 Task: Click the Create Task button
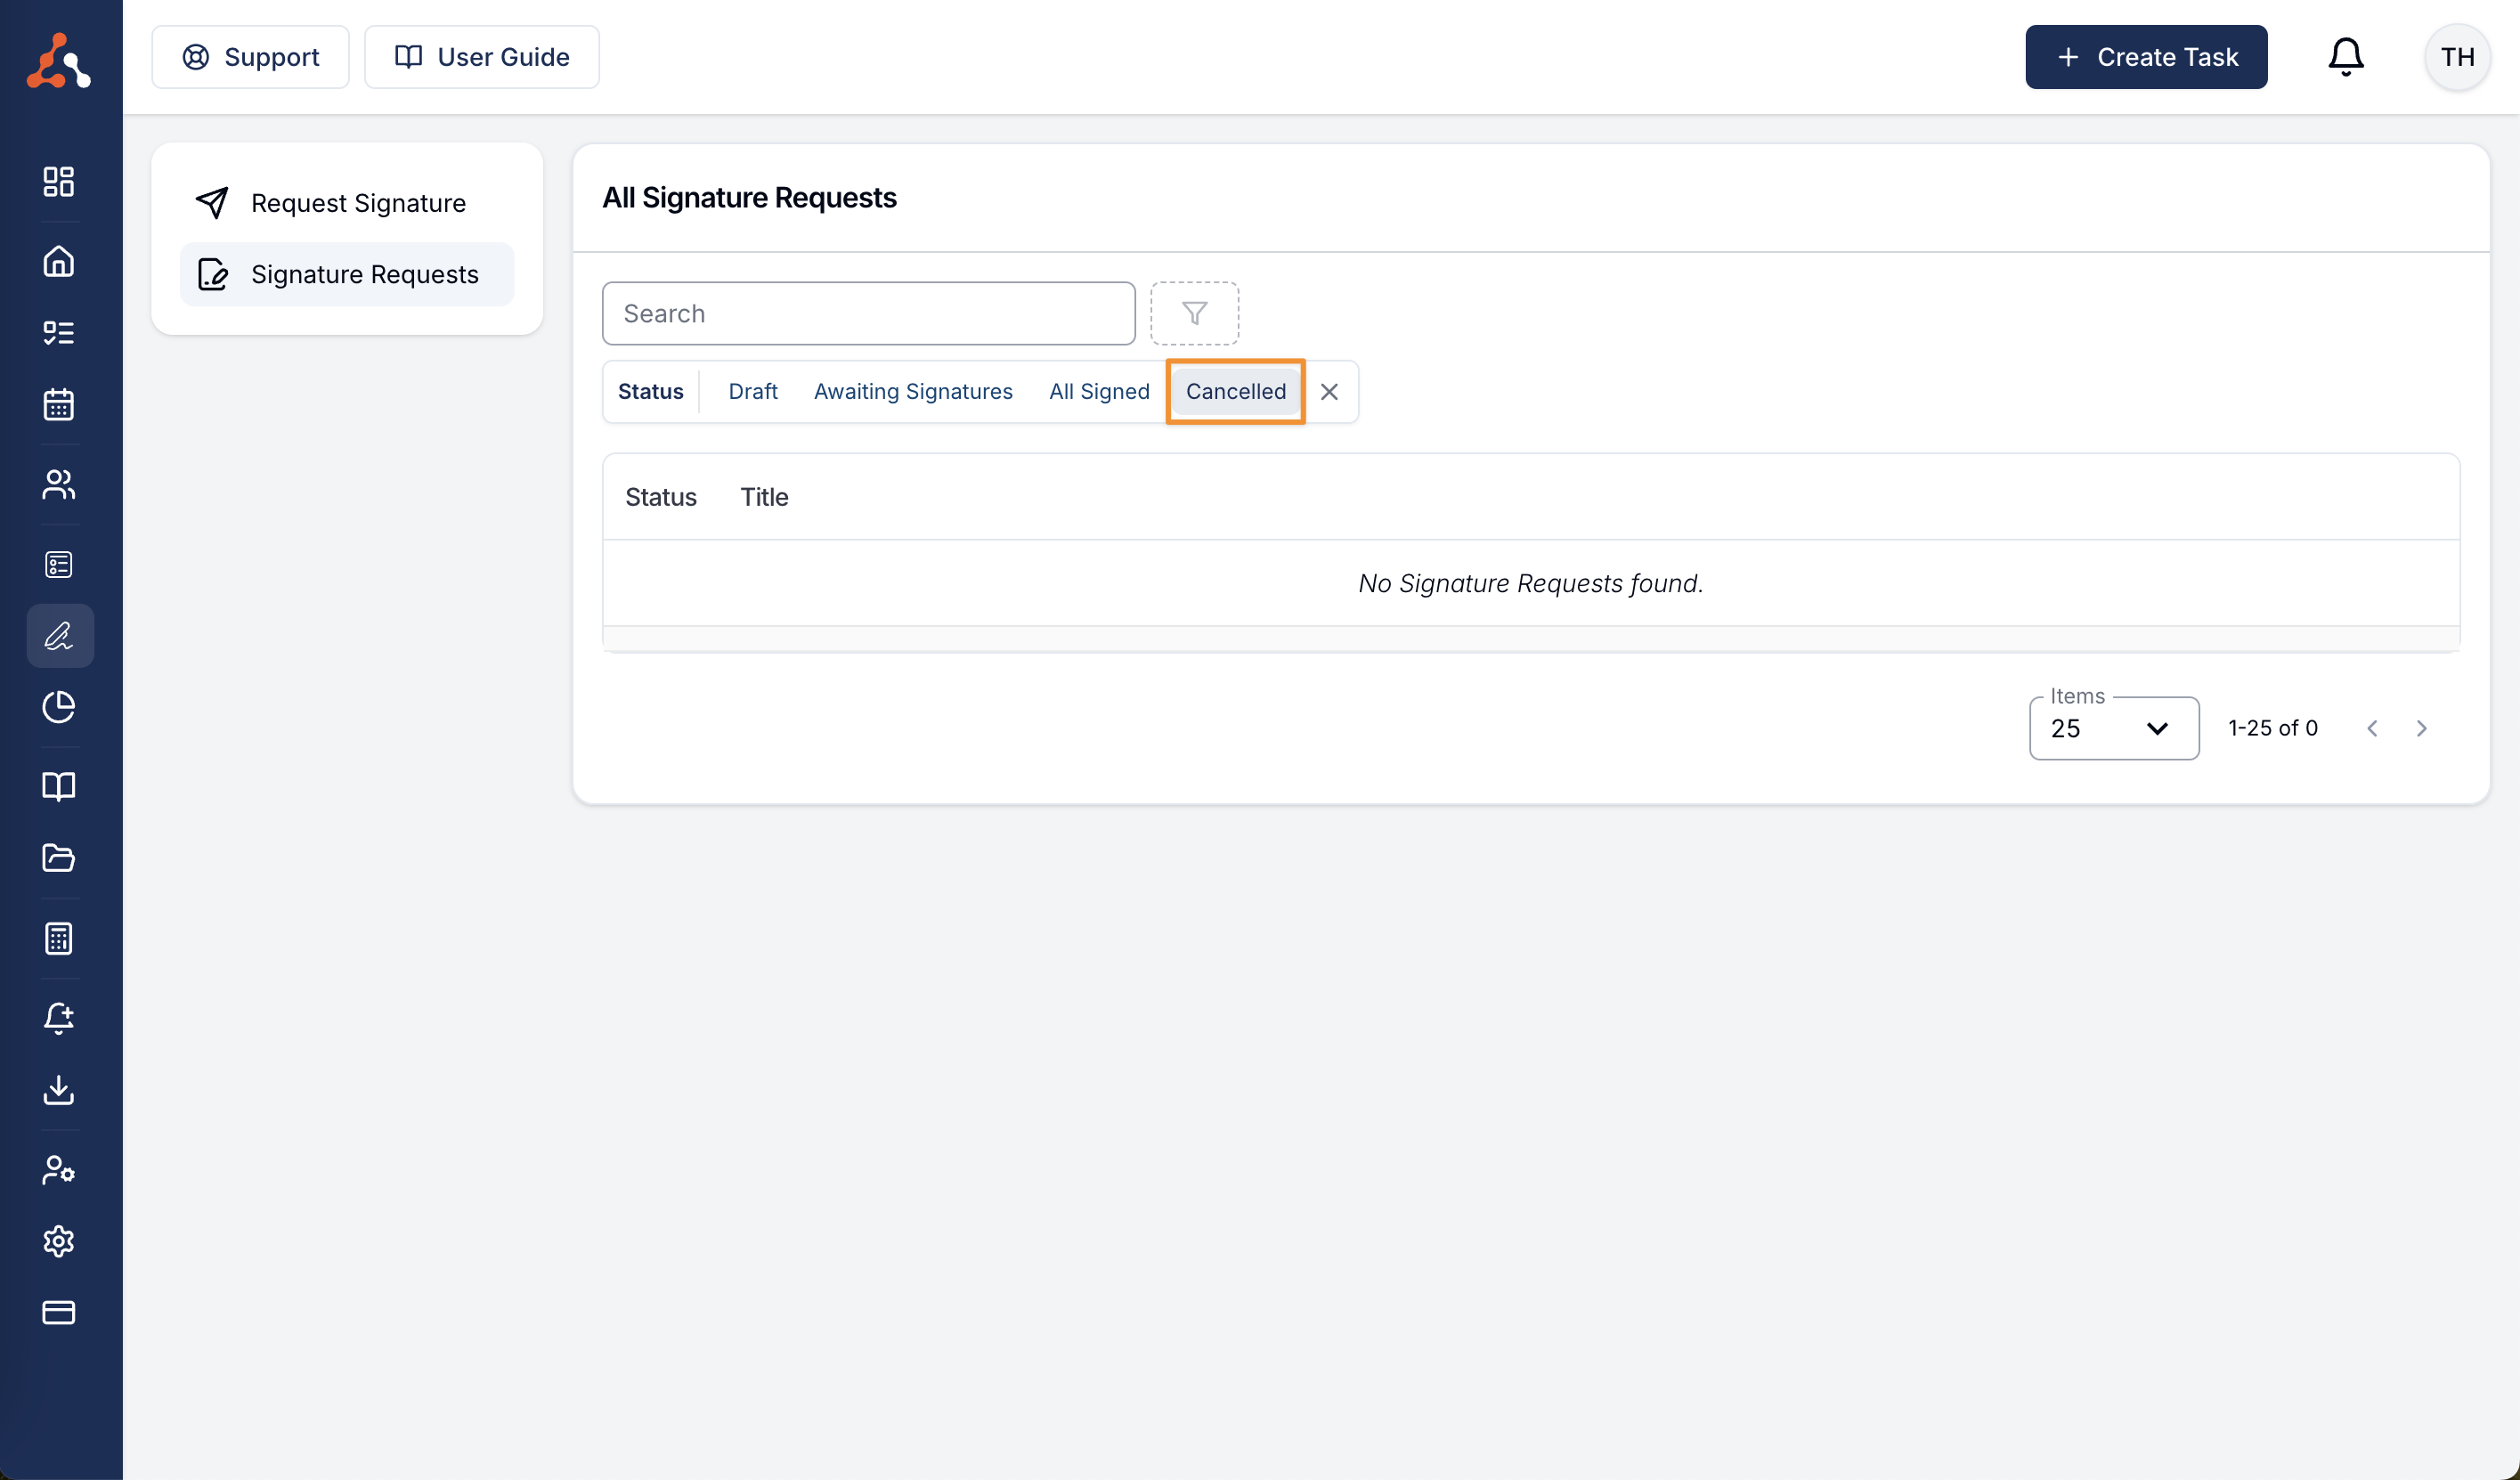pos(2145,57)
